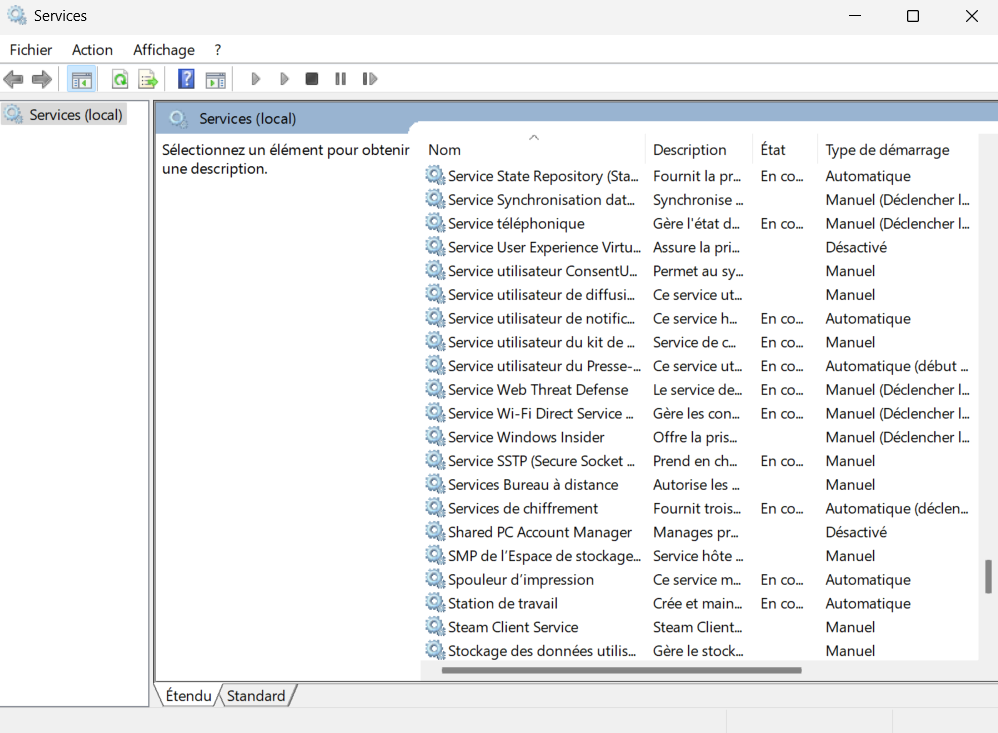
Task: Toggle the Action pane toolbar icon
Action: pyautogui.click(x=216, y=80)
